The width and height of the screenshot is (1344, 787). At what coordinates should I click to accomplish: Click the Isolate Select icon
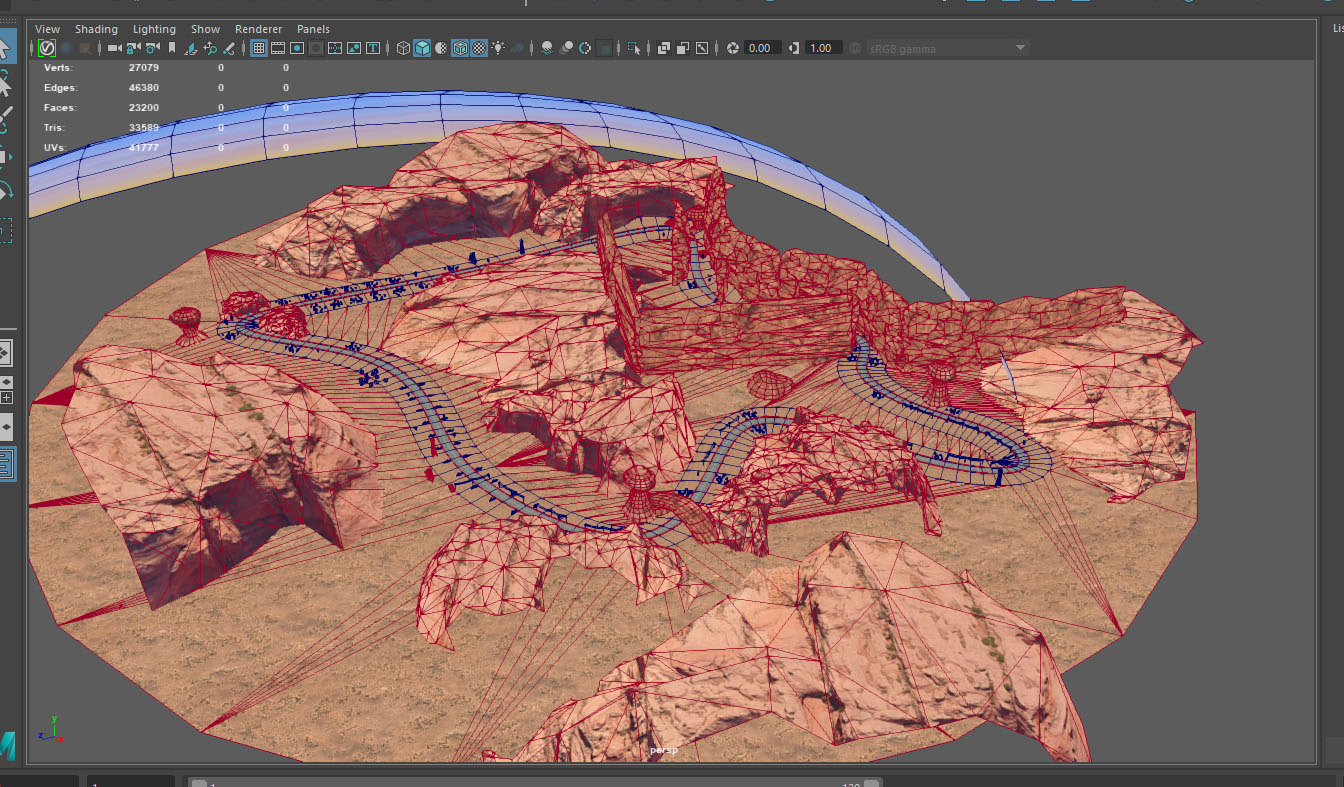[x=634, y=48]
